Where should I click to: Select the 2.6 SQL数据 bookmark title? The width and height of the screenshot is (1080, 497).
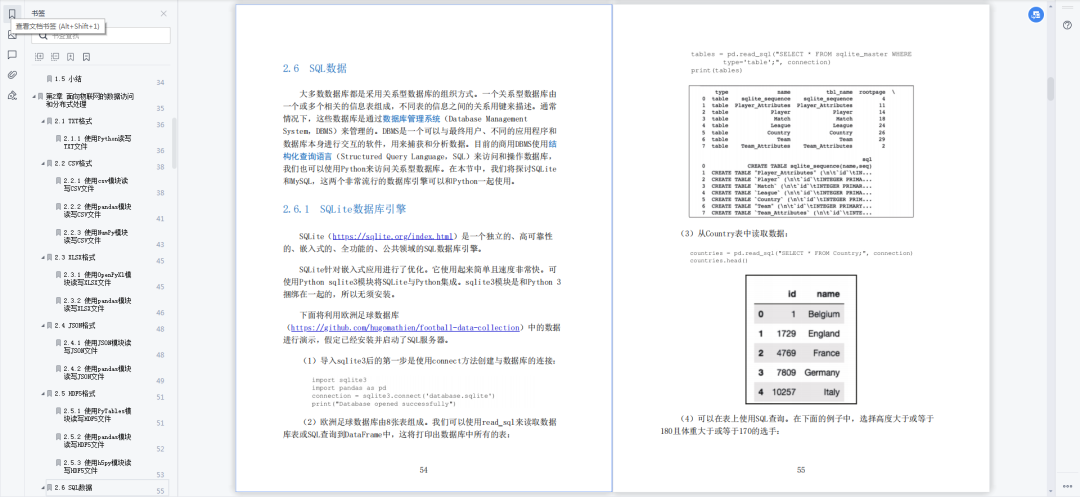click(x=73, y=487)
